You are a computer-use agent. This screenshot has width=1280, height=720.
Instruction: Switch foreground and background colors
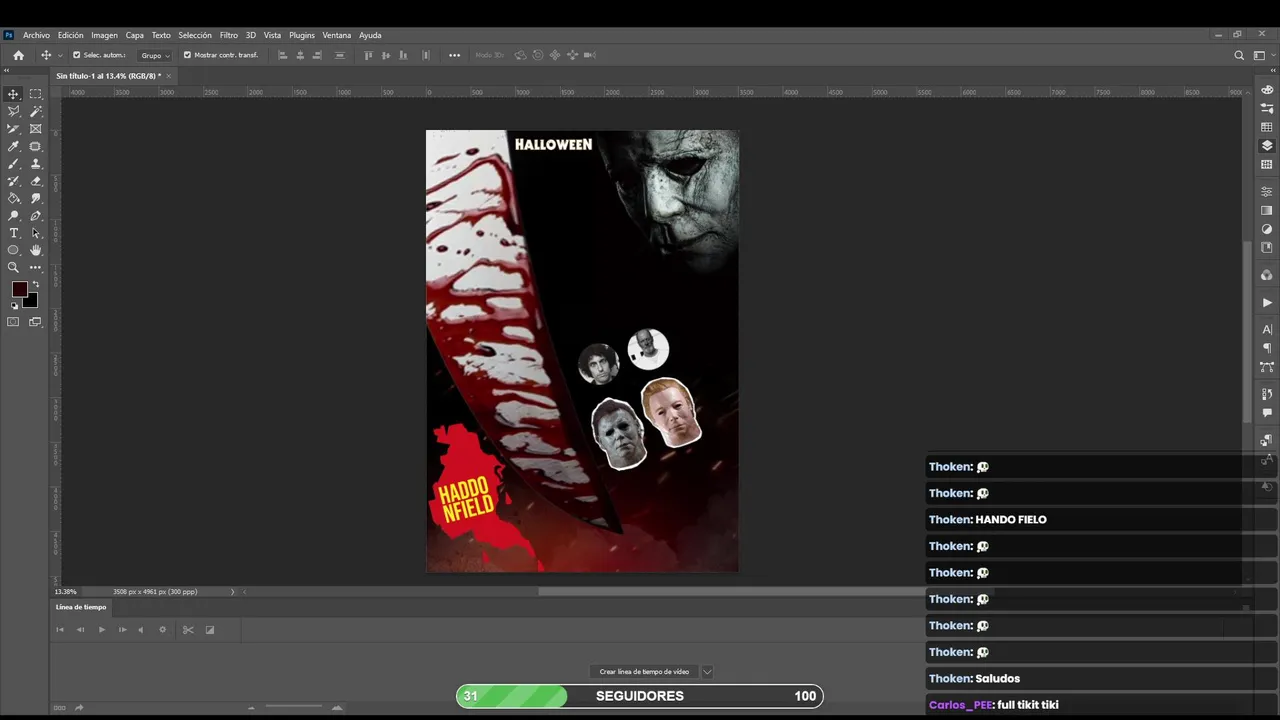[36, 285]
